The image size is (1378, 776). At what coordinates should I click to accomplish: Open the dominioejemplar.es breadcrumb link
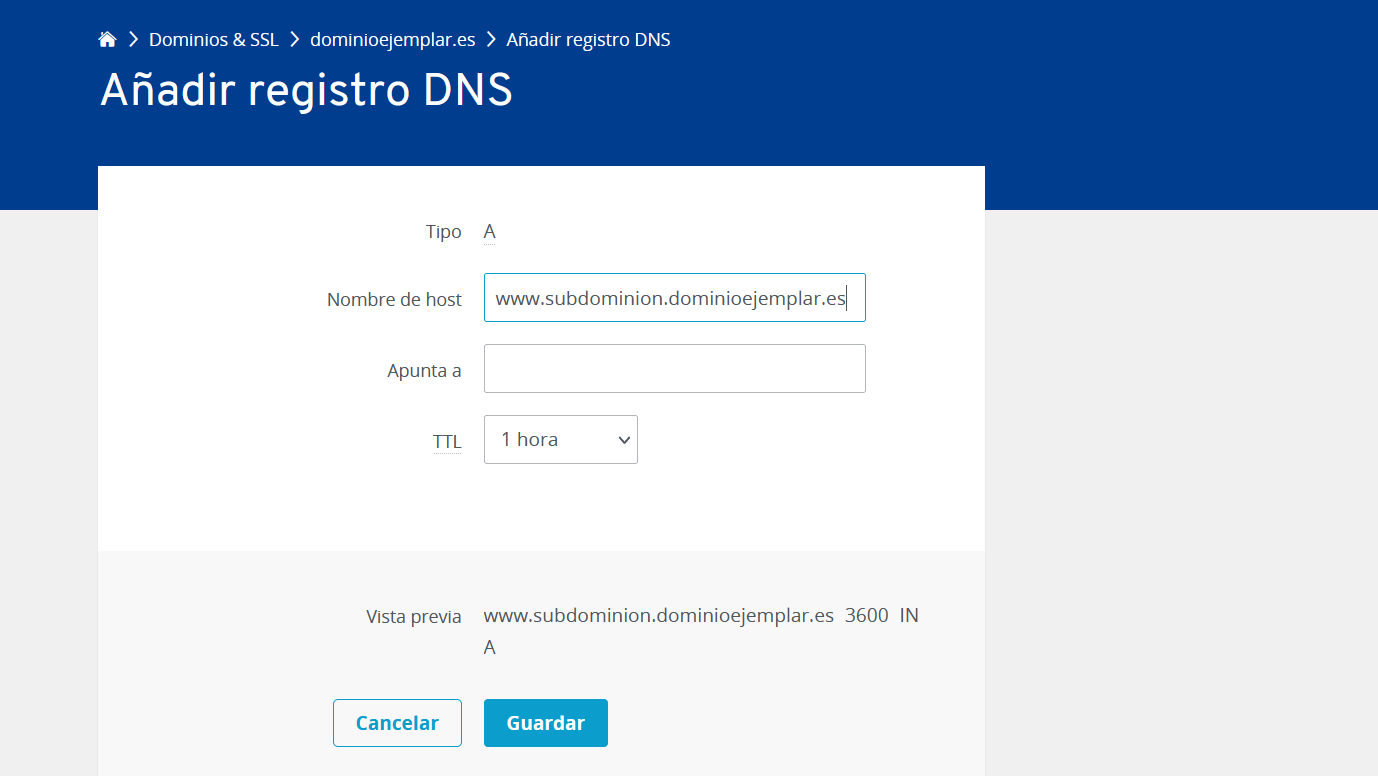click(x=393, y=40)
